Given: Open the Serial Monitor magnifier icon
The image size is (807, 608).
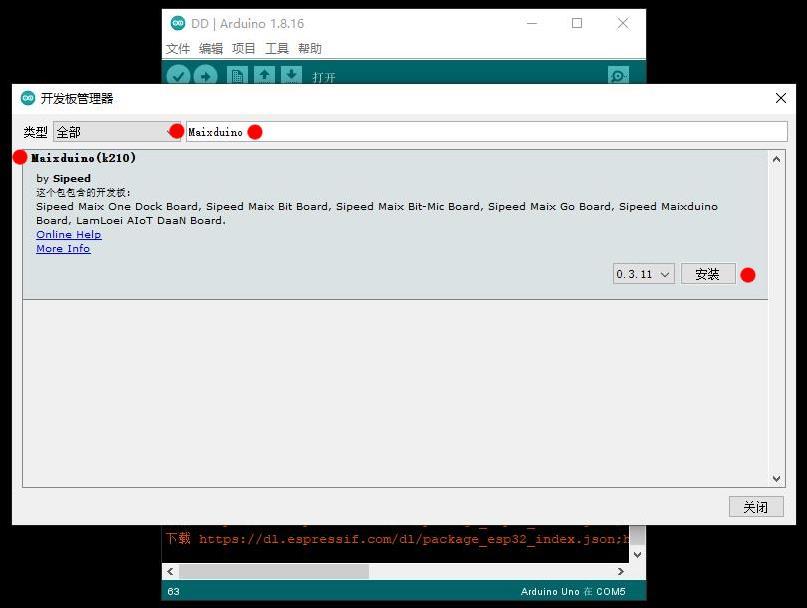Looking at the screenshot, I should [x=618, y=76].
